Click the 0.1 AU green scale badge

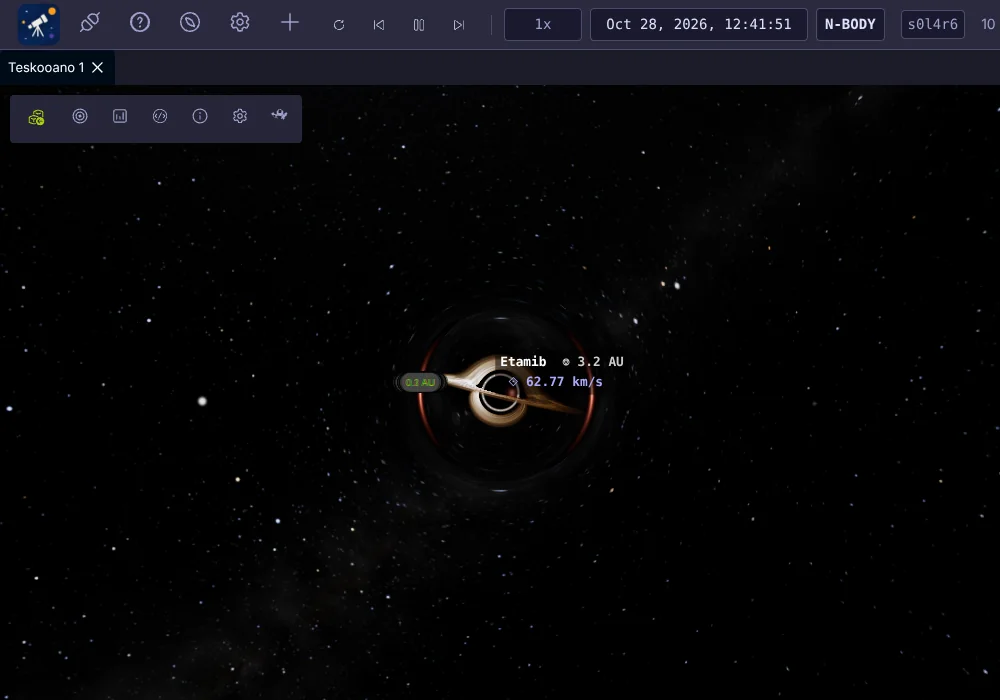(420, 383)
